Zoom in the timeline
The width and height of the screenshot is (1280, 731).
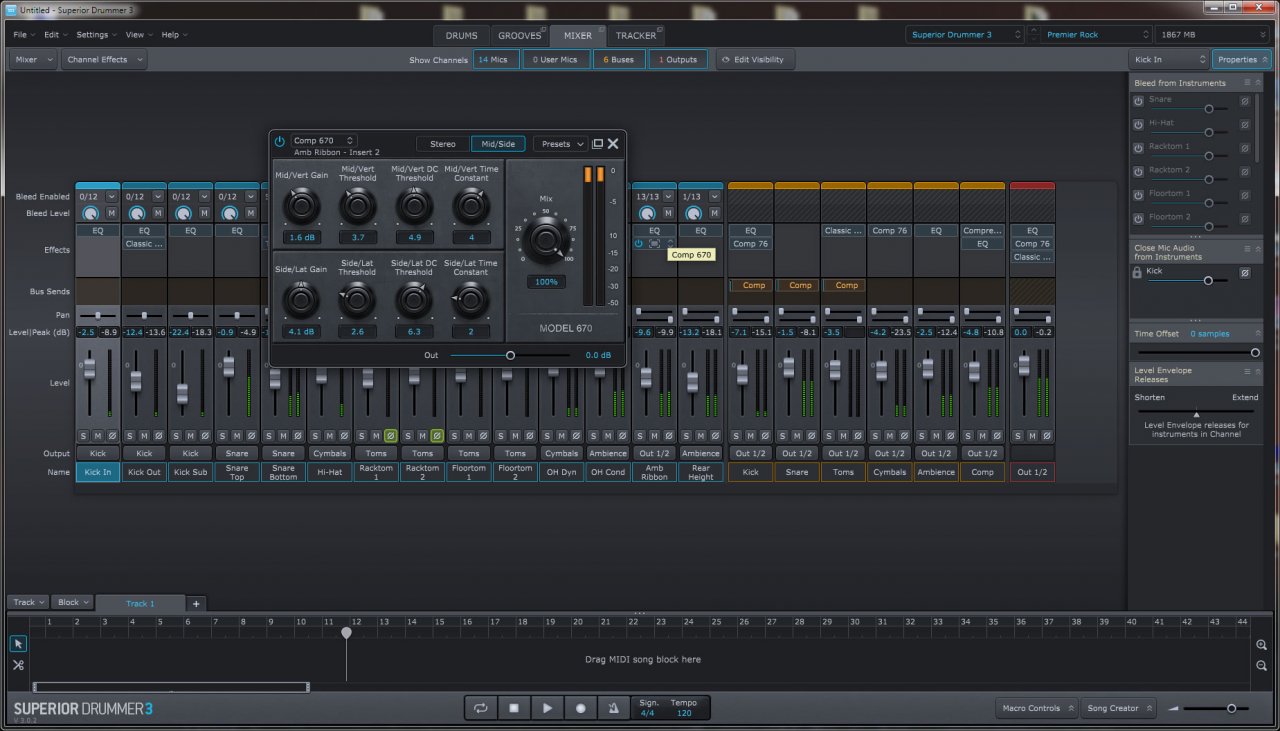pyautogui.click(x=1262, y=645)
